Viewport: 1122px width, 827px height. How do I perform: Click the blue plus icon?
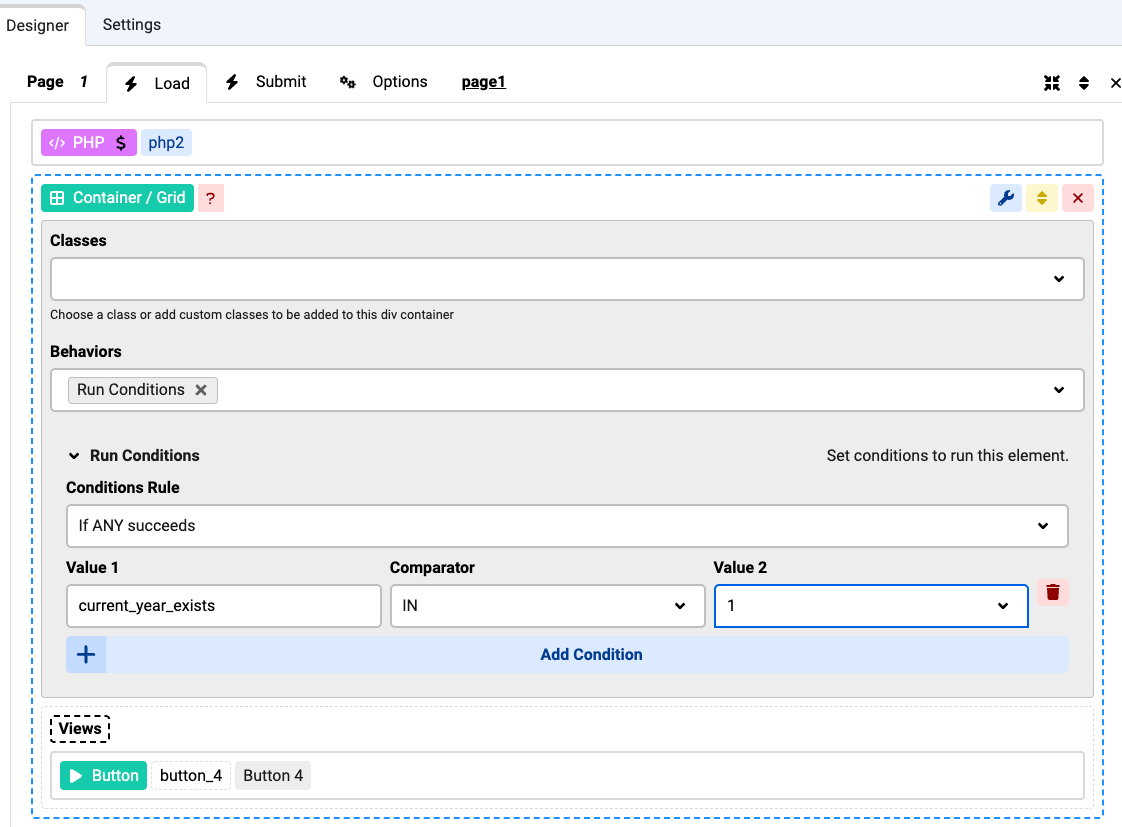point(86,655)
